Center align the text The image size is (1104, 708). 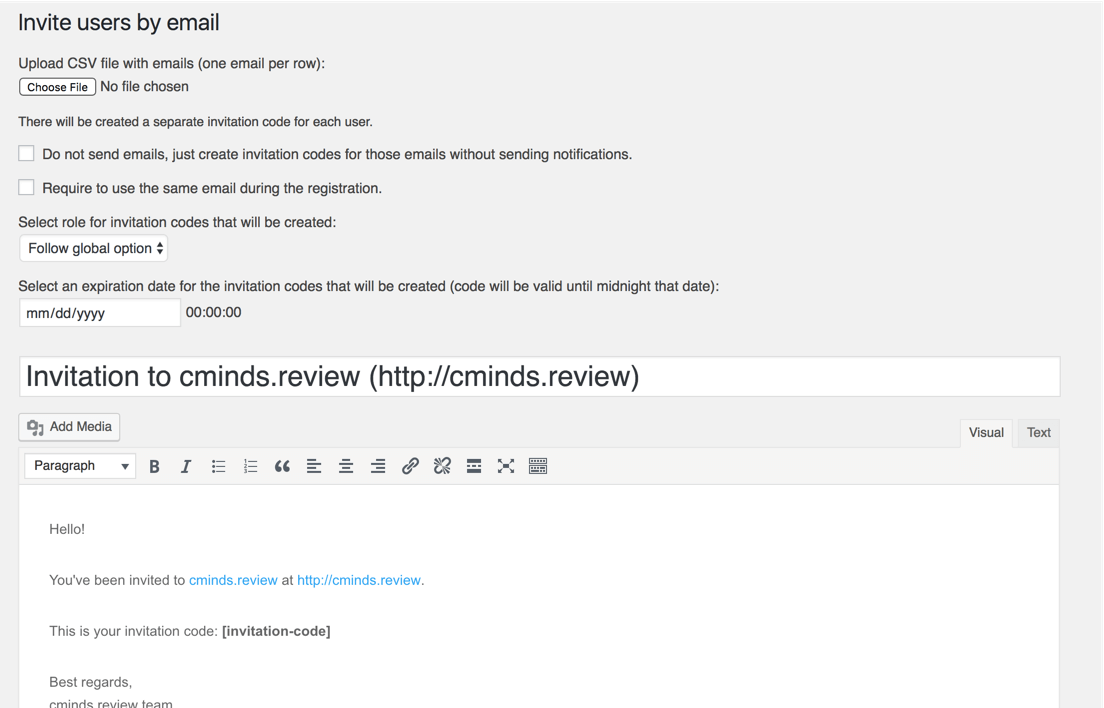[346, 466]
